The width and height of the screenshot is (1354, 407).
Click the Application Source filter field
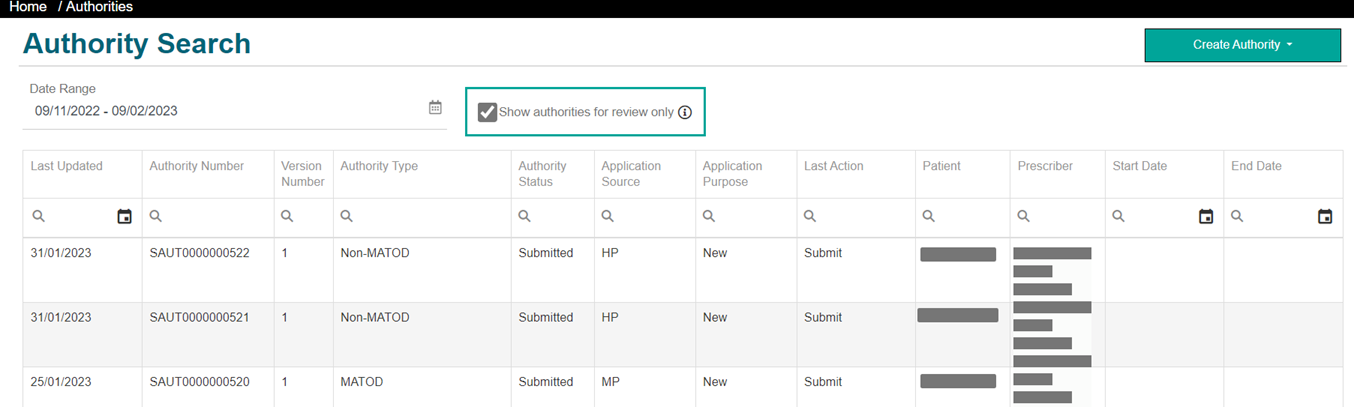point(652,216)
